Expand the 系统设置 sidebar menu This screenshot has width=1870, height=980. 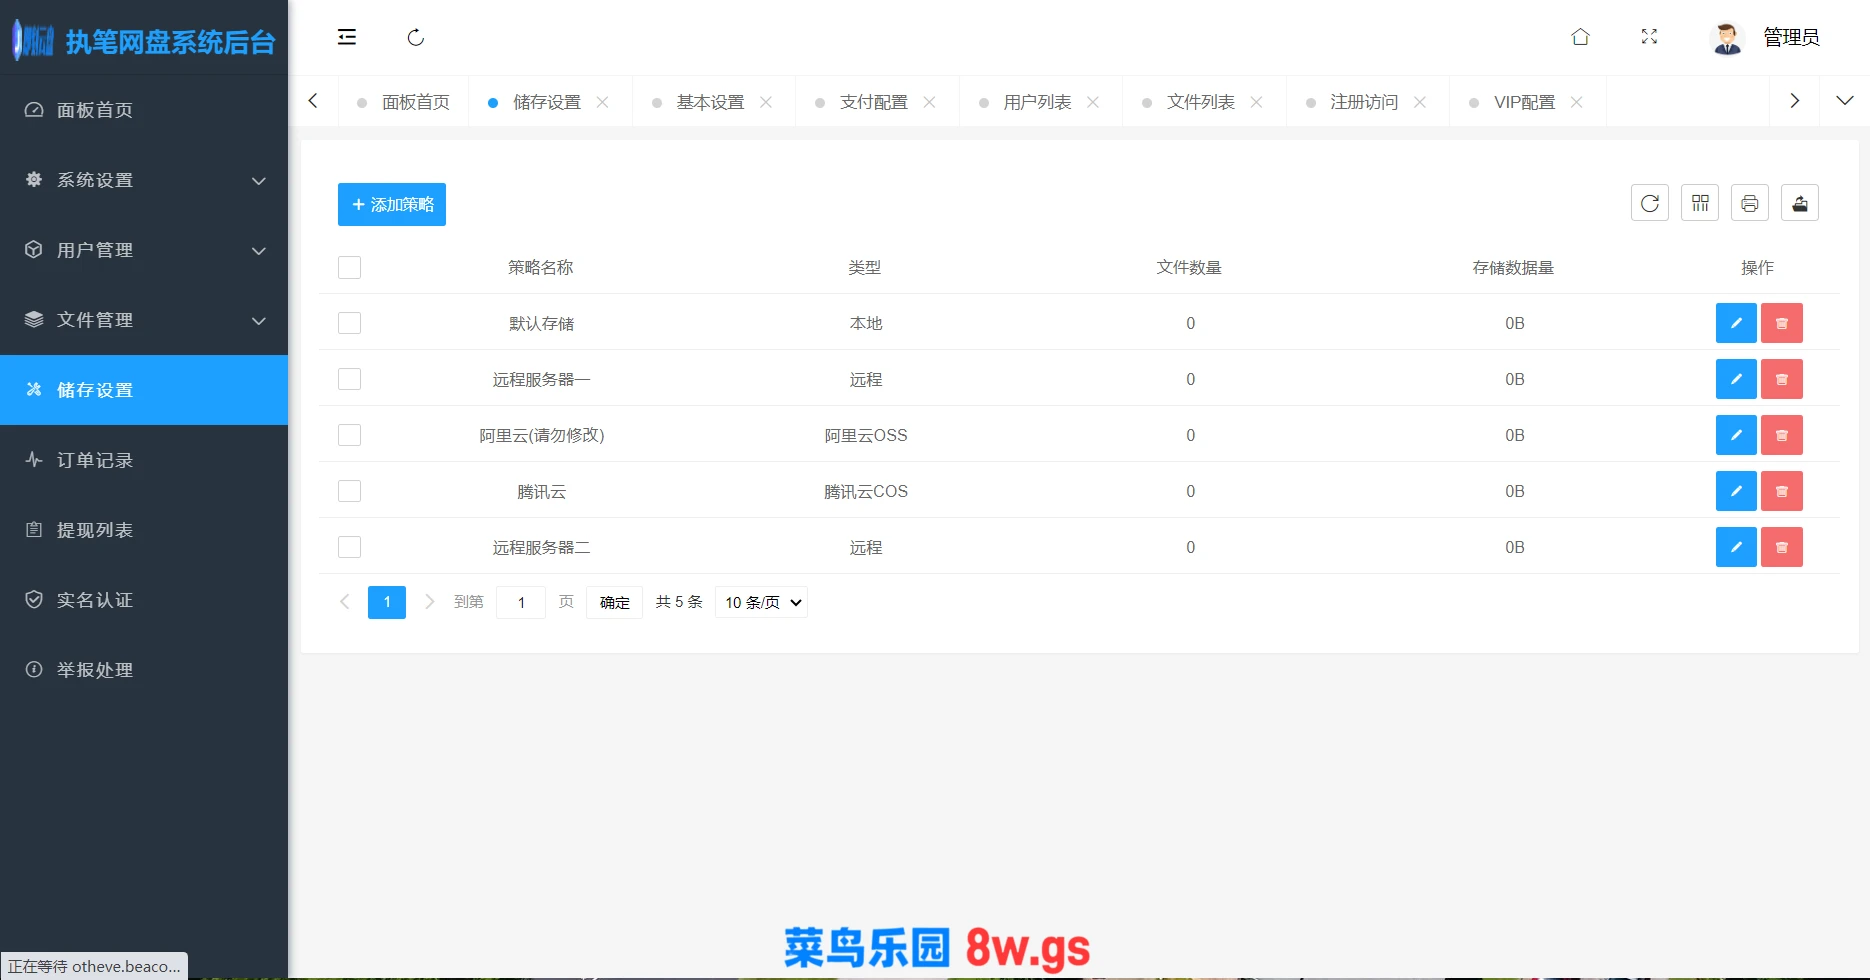pyautogui.click(x=144, y=180)
